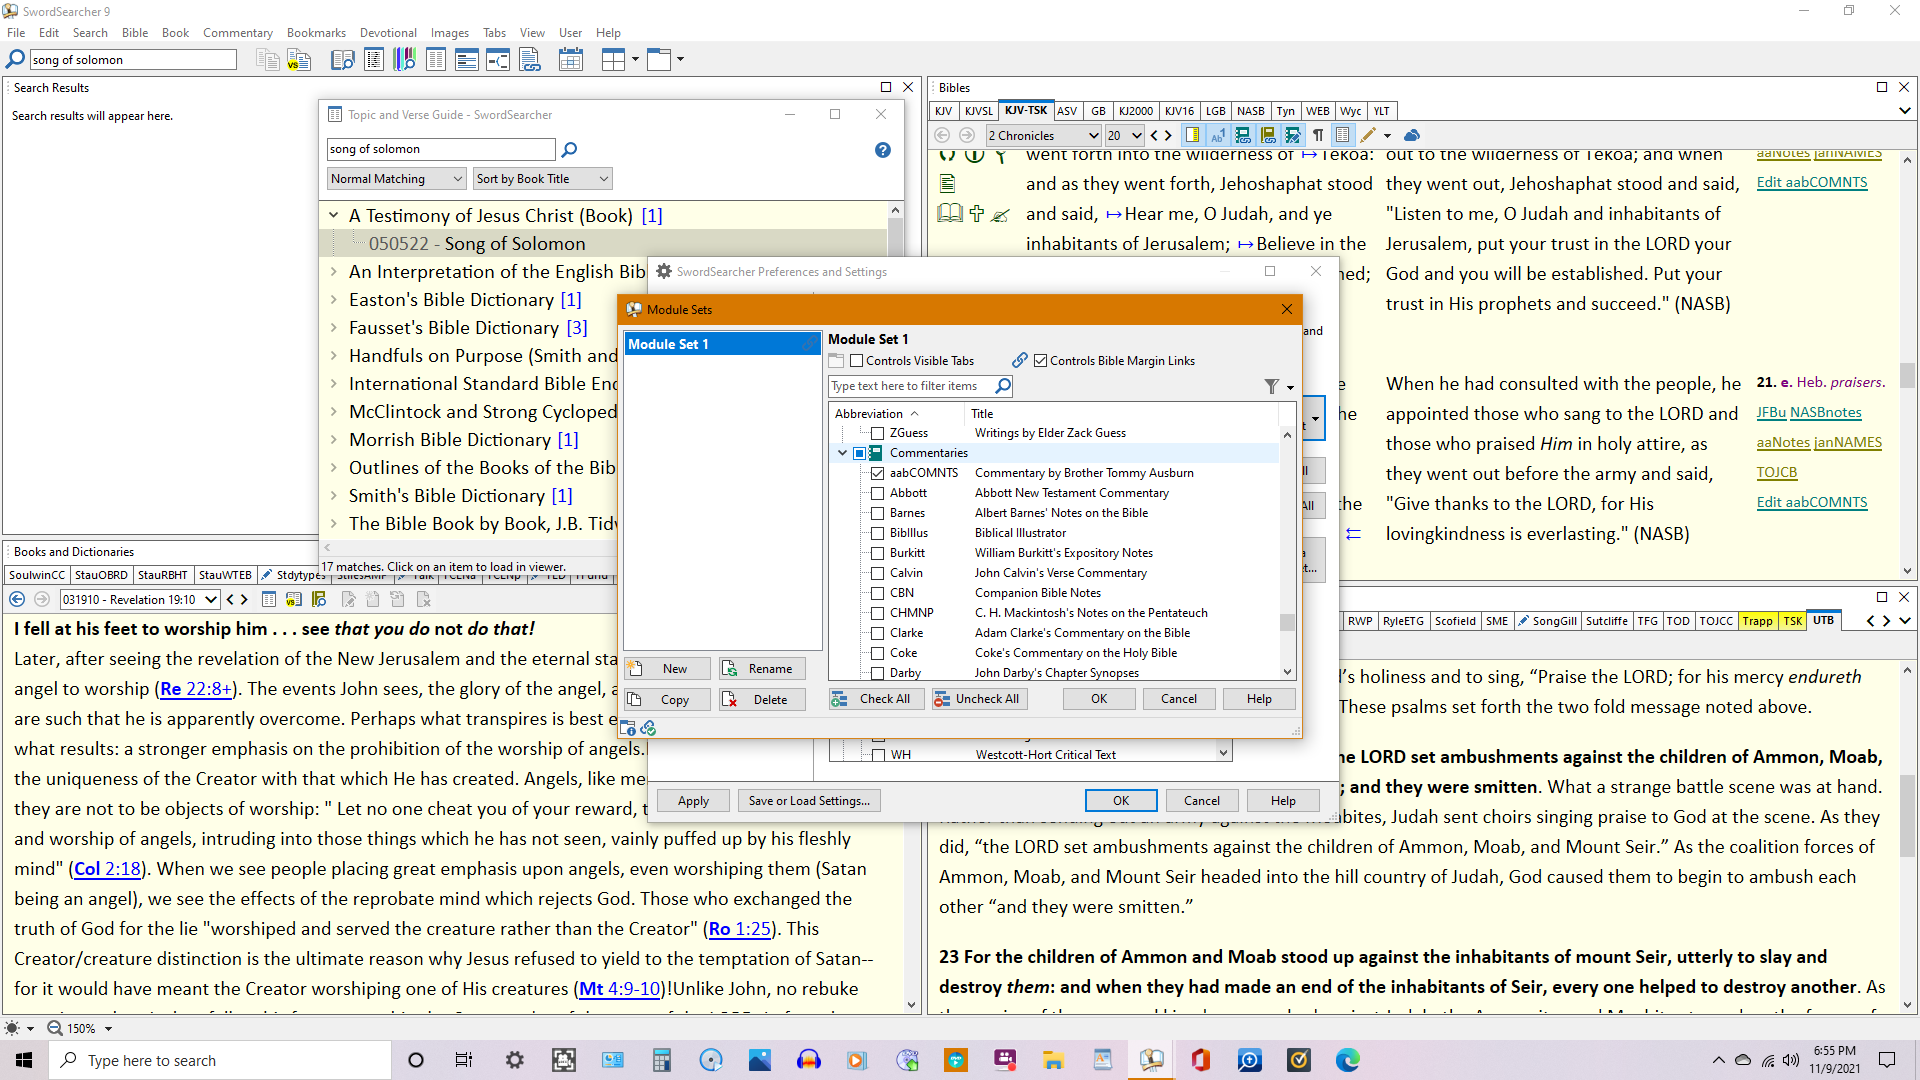The image size is (1920, 1080).
Task: Open the verse comparison (VS) toolbar icon
Action: click(299, 60)
